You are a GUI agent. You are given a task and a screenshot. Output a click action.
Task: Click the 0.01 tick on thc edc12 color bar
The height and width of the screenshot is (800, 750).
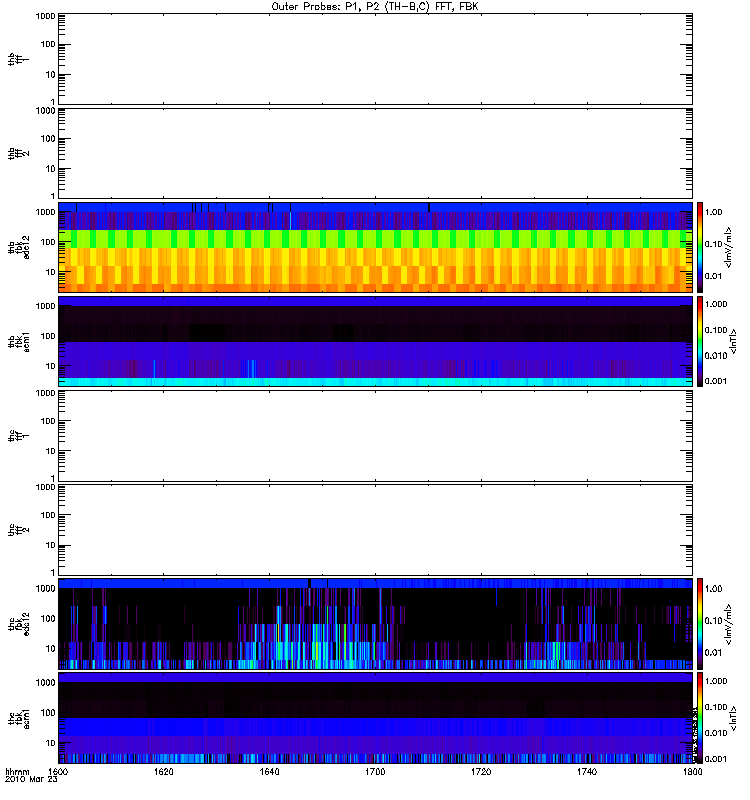coord(714,653)
